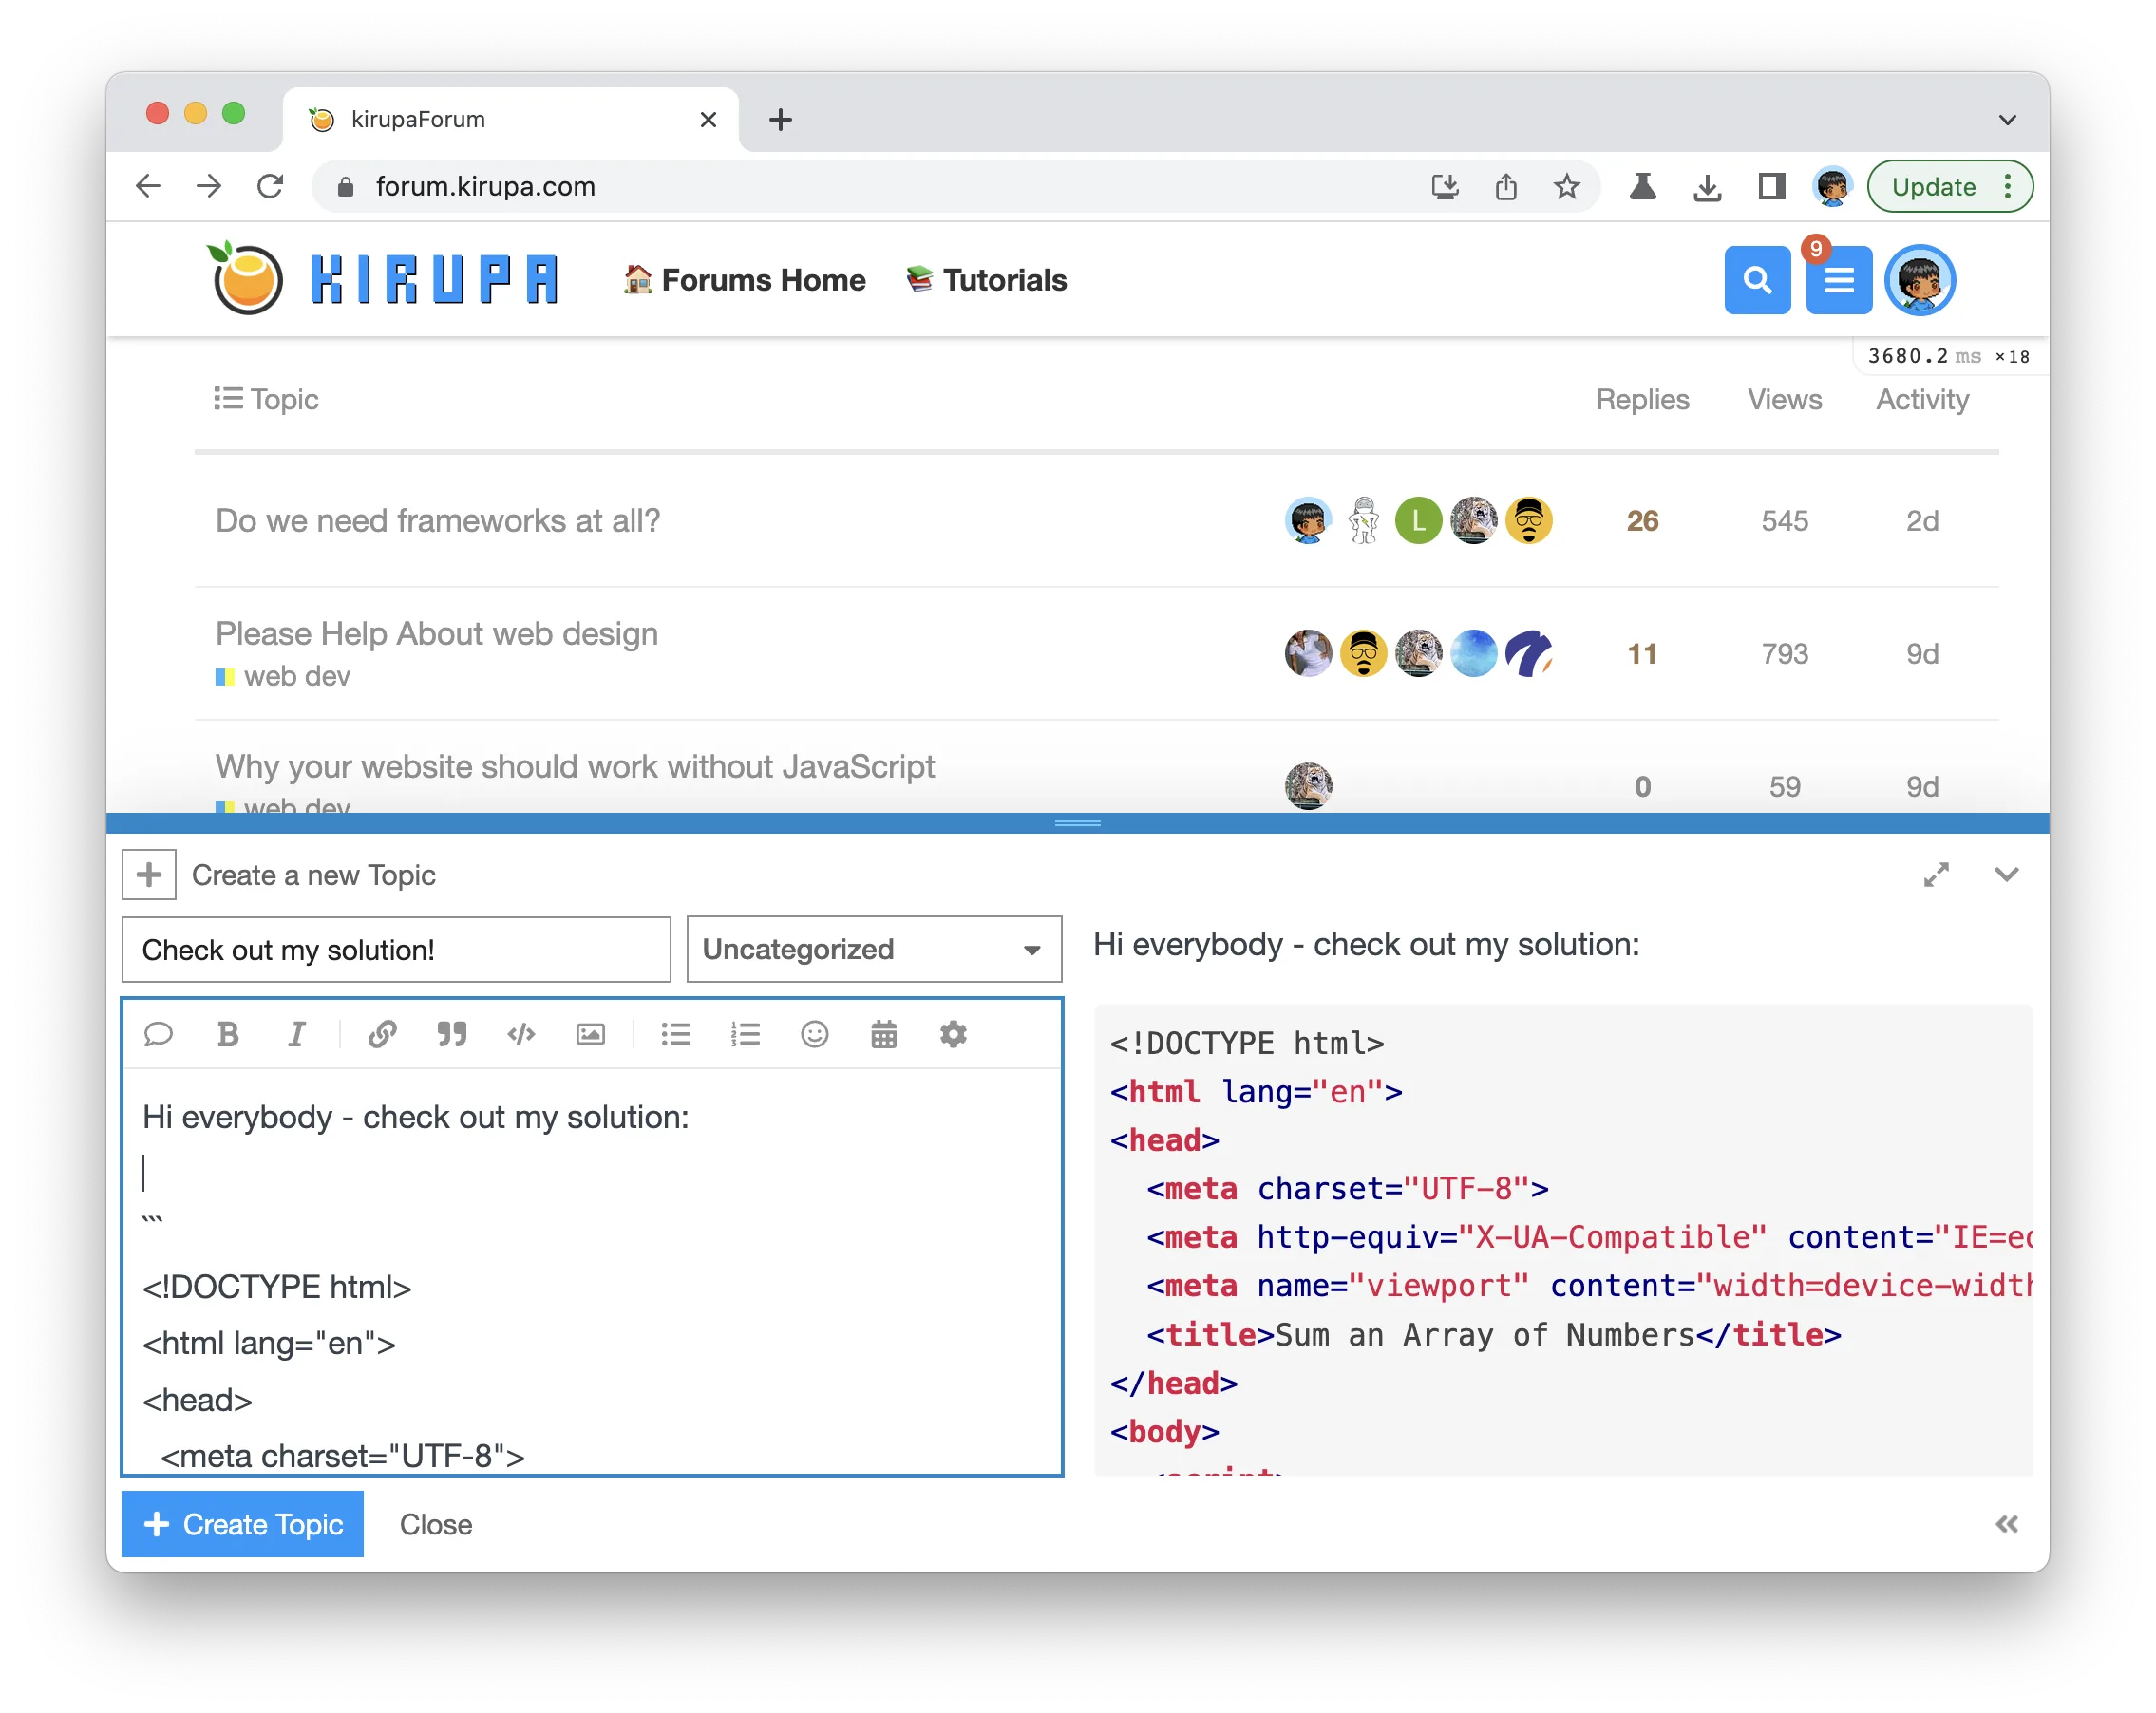Open topic 'Do we need frameworks at all?'
This screenshot has height=1713, width=2156.
coord(438,521)
